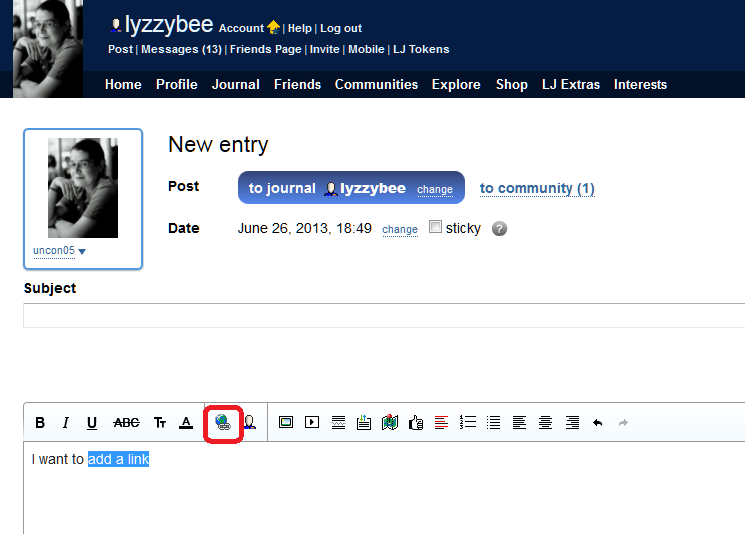
Task: Open the insert link tool
Action: pos(222,423)
